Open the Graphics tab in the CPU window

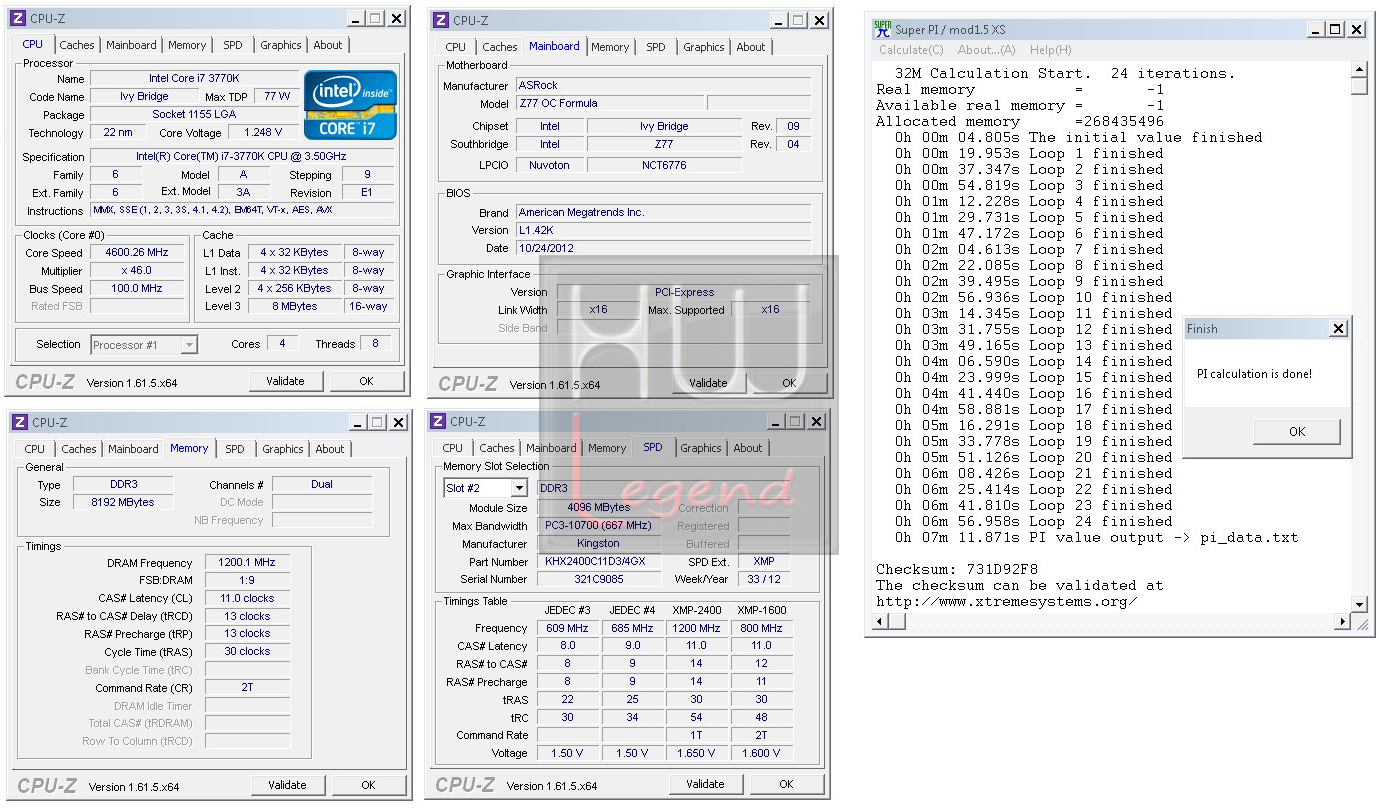(x=281, y=45)
